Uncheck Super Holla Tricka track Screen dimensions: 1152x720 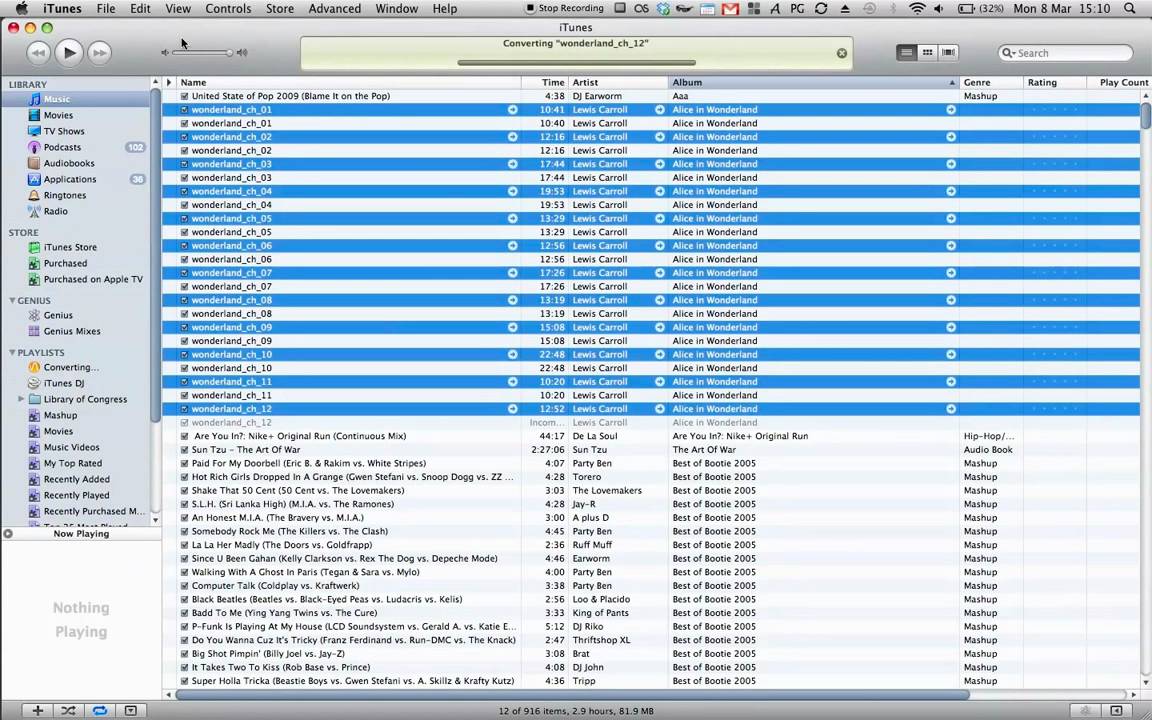tap(184, 681)
